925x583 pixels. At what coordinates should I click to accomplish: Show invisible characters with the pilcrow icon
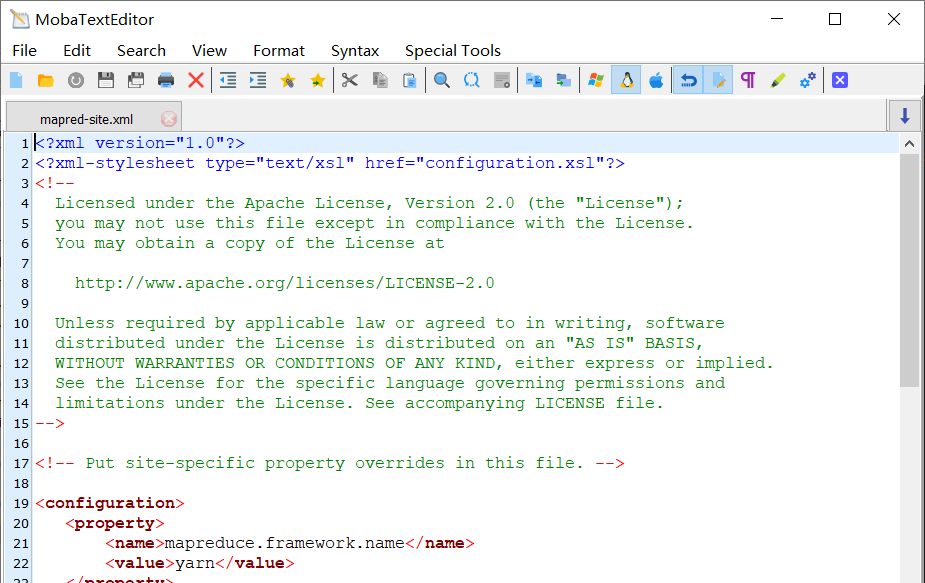tap(748, 80)
